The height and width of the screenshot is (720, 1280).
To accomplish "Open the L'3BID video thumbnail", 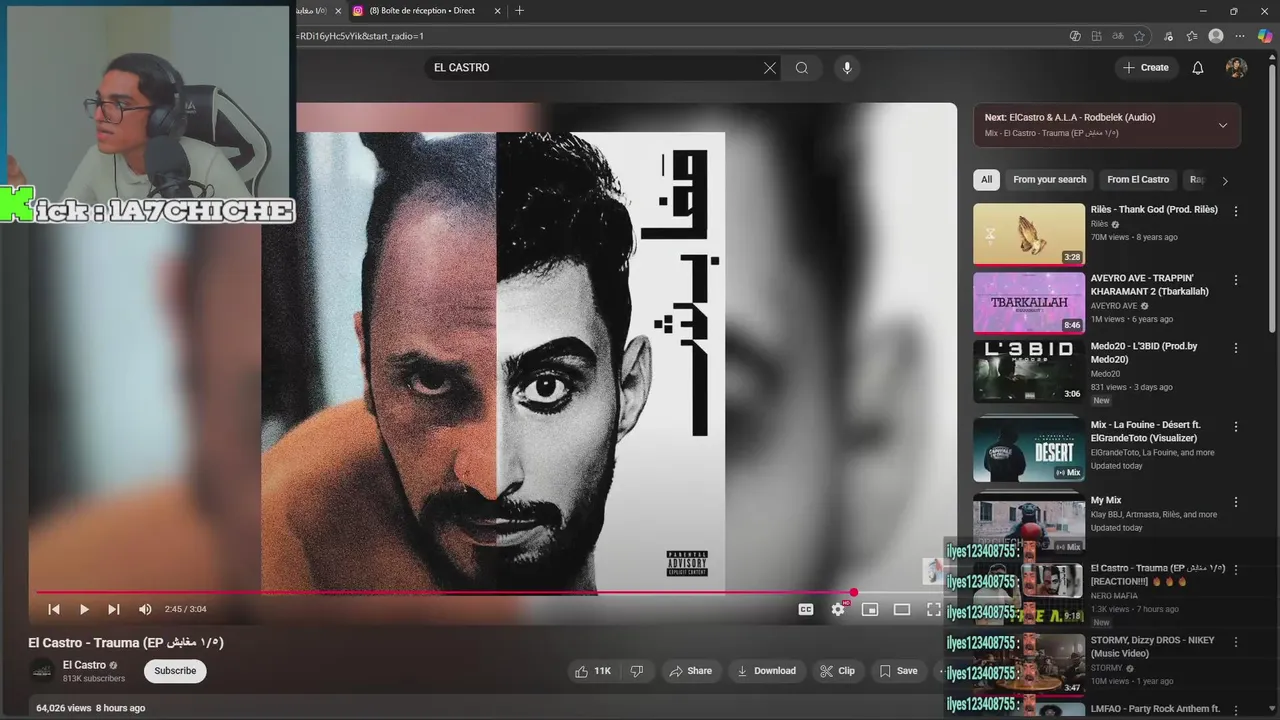I will (1029, 371).
